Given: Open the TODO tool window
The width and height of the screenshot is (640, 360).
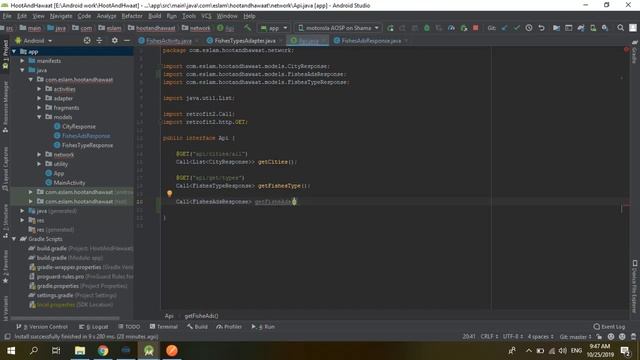Looking at the screenshot, I should click(x=129, y=327).
